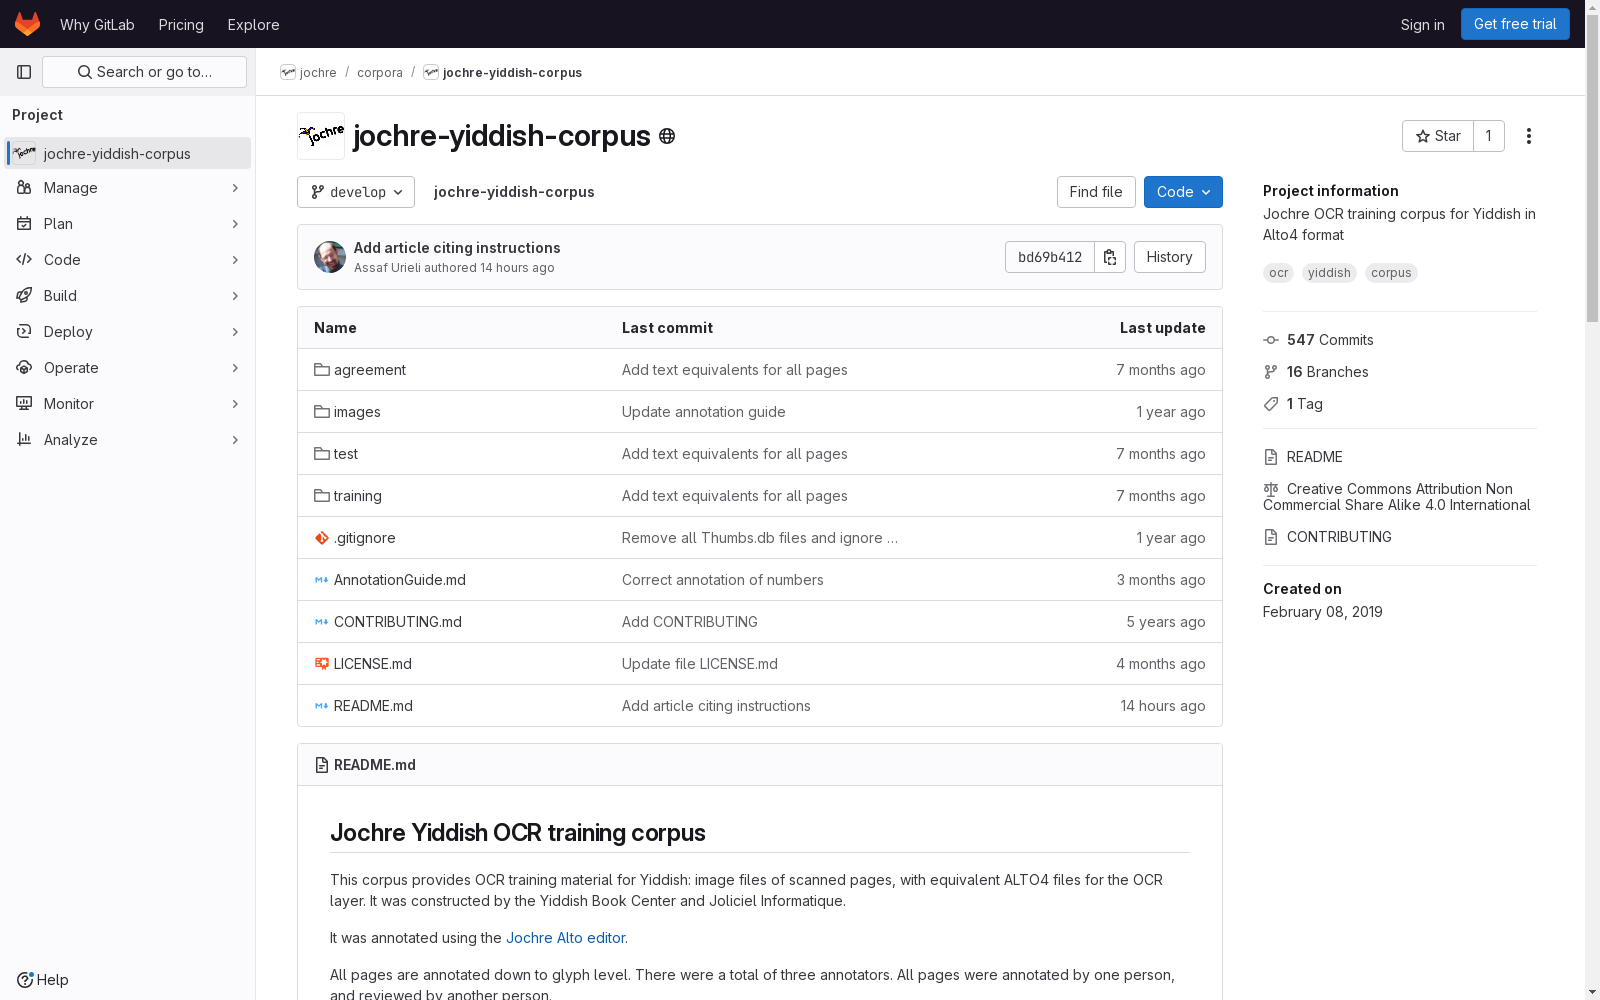
Task: Click the corpora breadcrumb link
Action: (x=380, y=72)
